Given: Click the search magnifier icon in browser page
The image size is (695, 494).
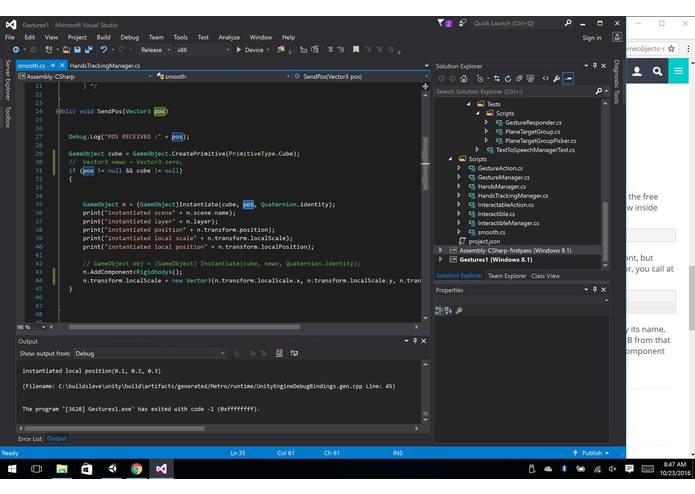Looking at the screenshot, I should coord(657,71).
